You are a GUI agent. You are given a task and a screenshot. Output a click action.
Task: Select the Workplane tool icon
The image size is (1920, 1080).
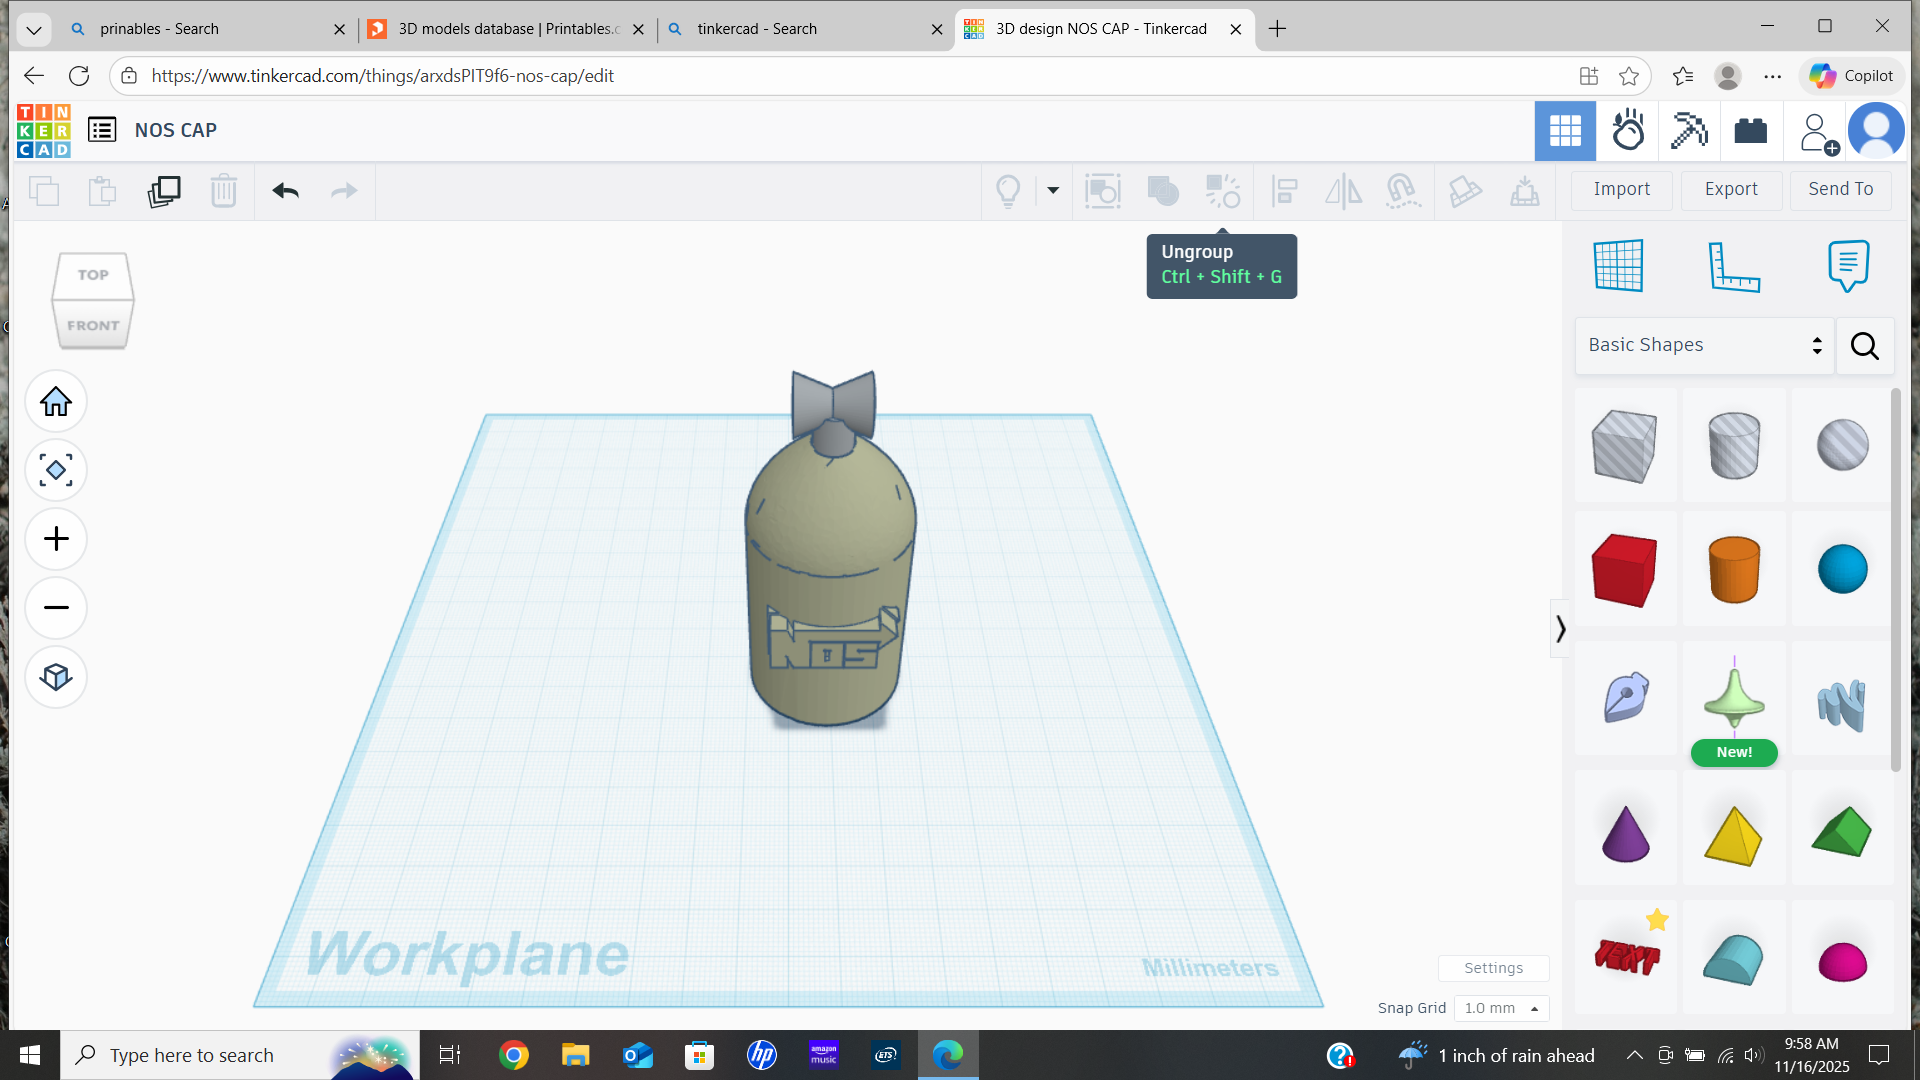coord(1618,266)
